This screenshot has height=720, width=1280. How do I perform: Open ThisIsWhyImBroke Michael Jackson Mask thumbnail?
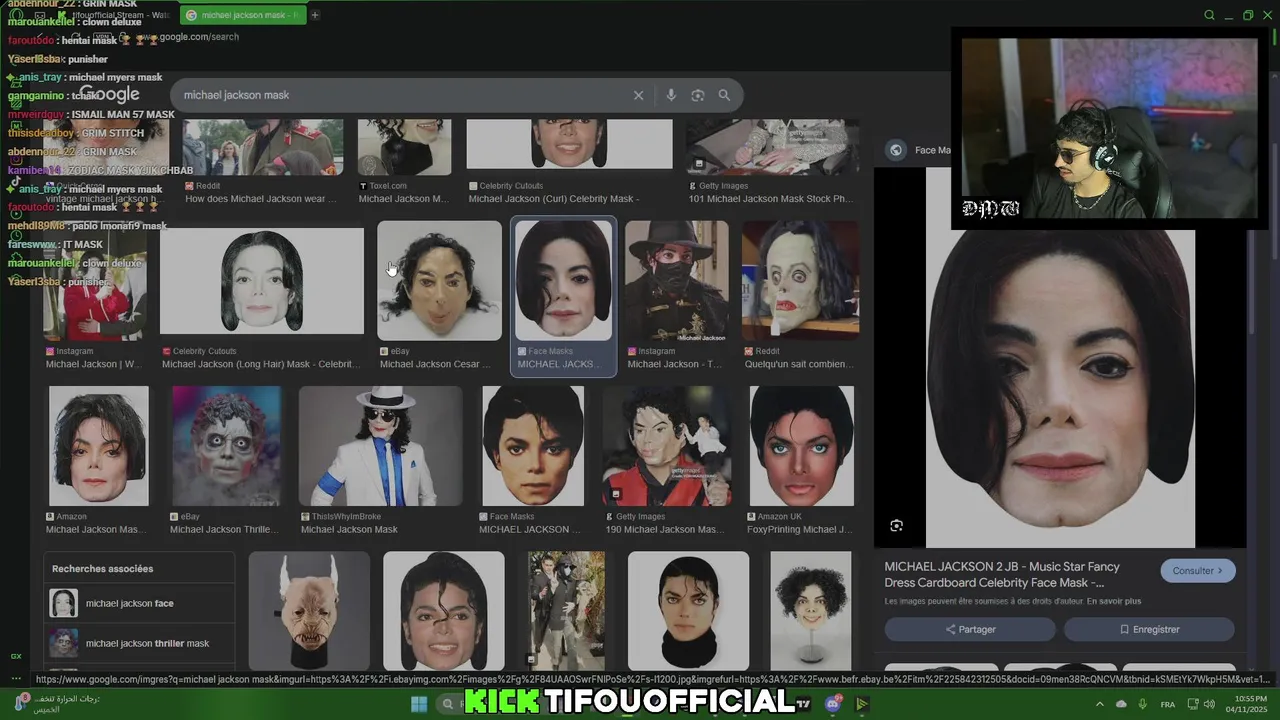click(x=380, y=446)
